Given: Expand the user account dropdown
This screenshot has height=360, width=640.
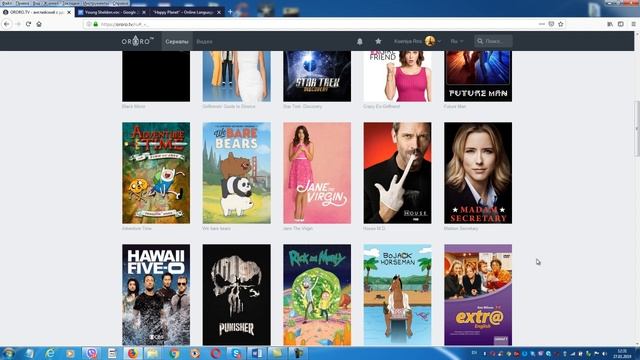Looking at the screenshot, I should (440, 41).
